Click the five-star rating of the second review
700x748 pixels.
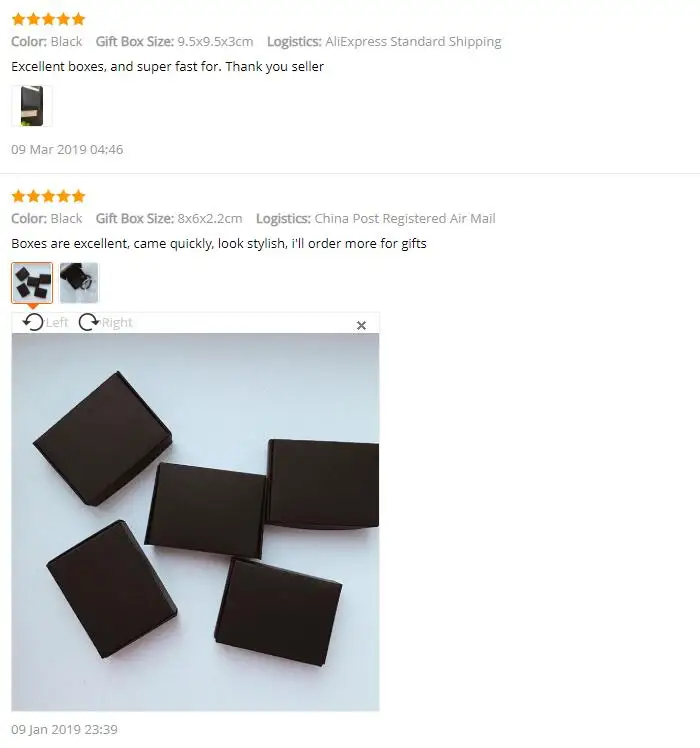48,196
